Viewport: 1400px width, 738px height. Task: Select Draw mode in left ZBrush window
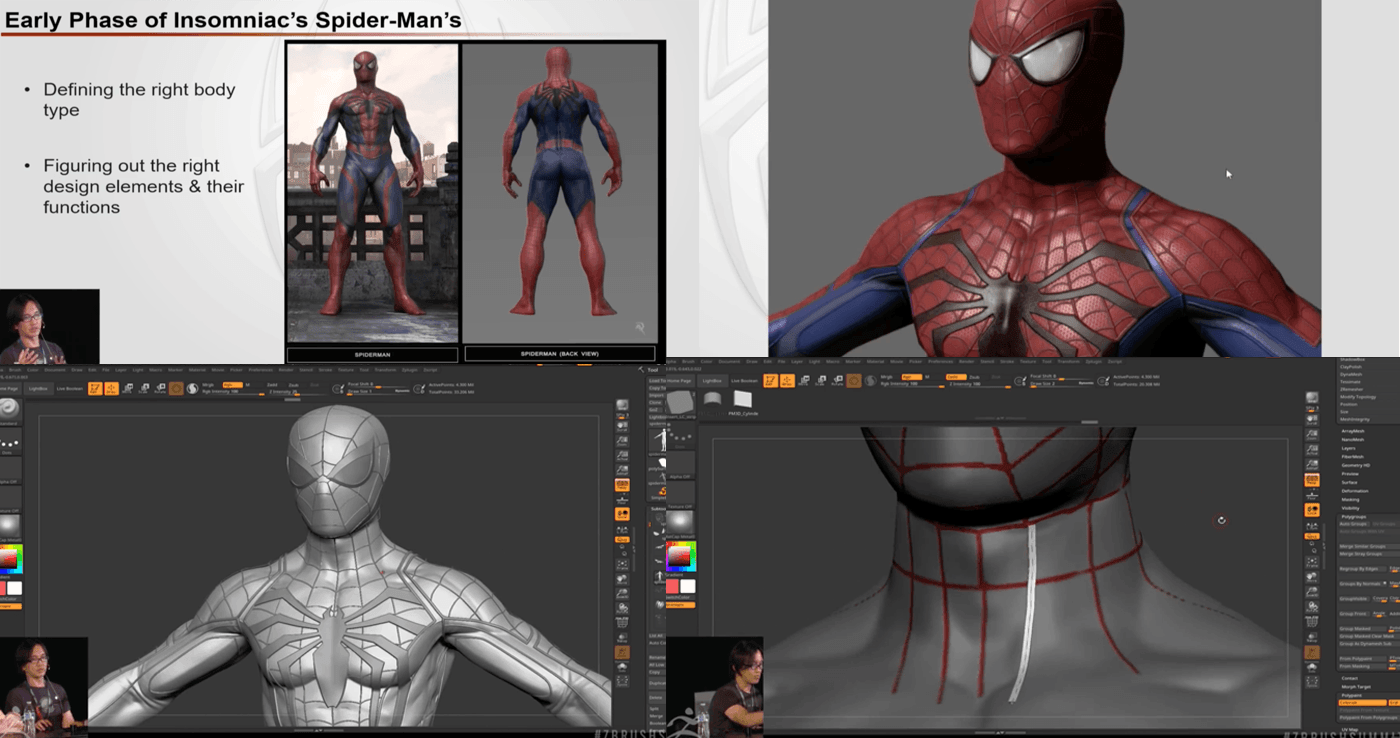click(111, 388)
